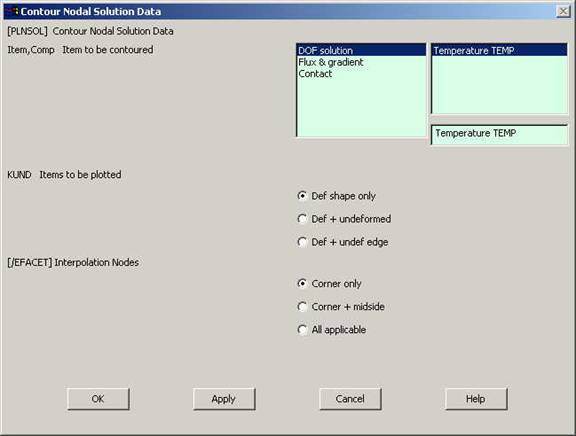Open Help for PLNSOL command

pos(476,399)
